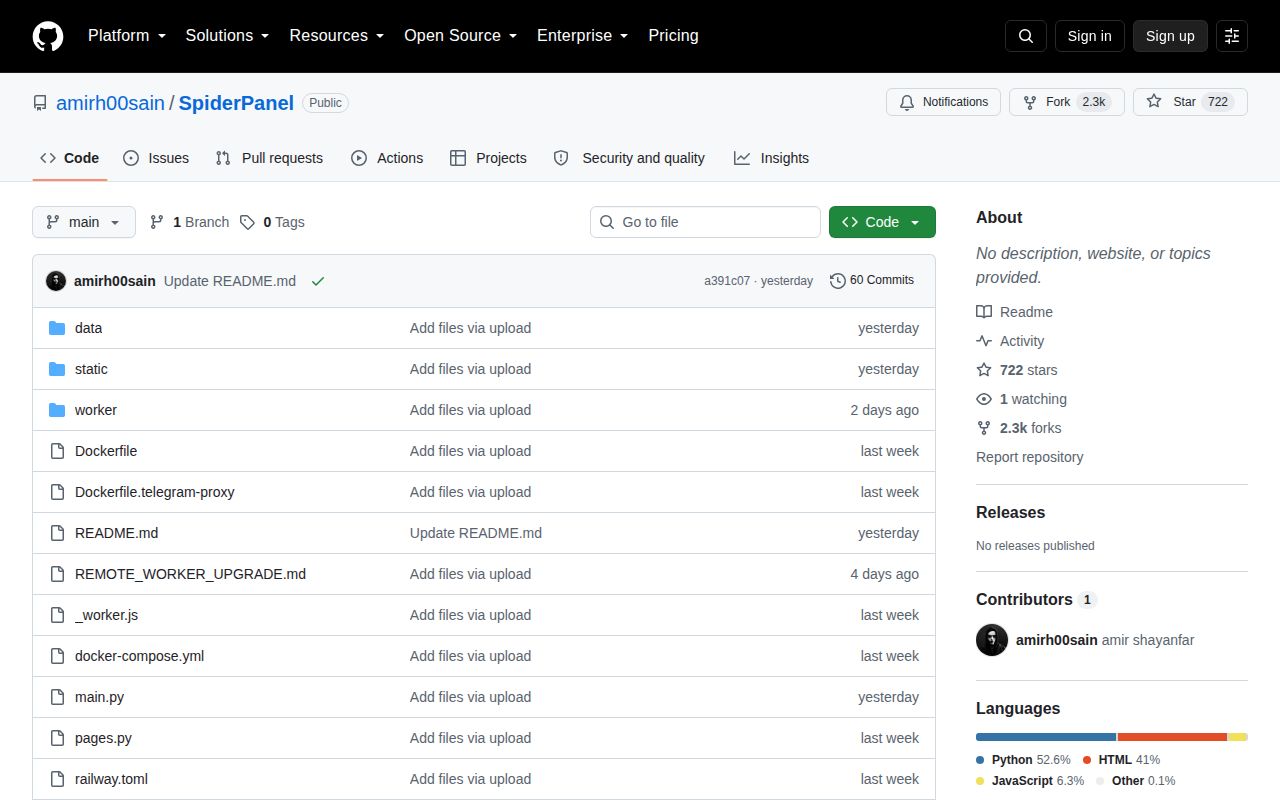
Task: Expand the Enterprise menu
Action: [582, 36]
